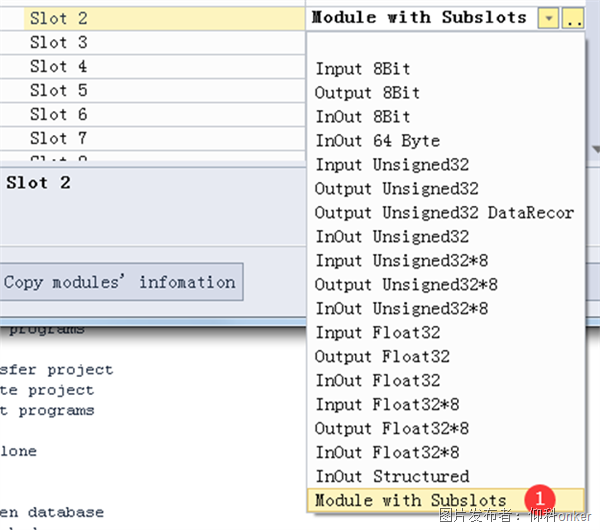Select the blank entry atop the list

pos(440,46)
